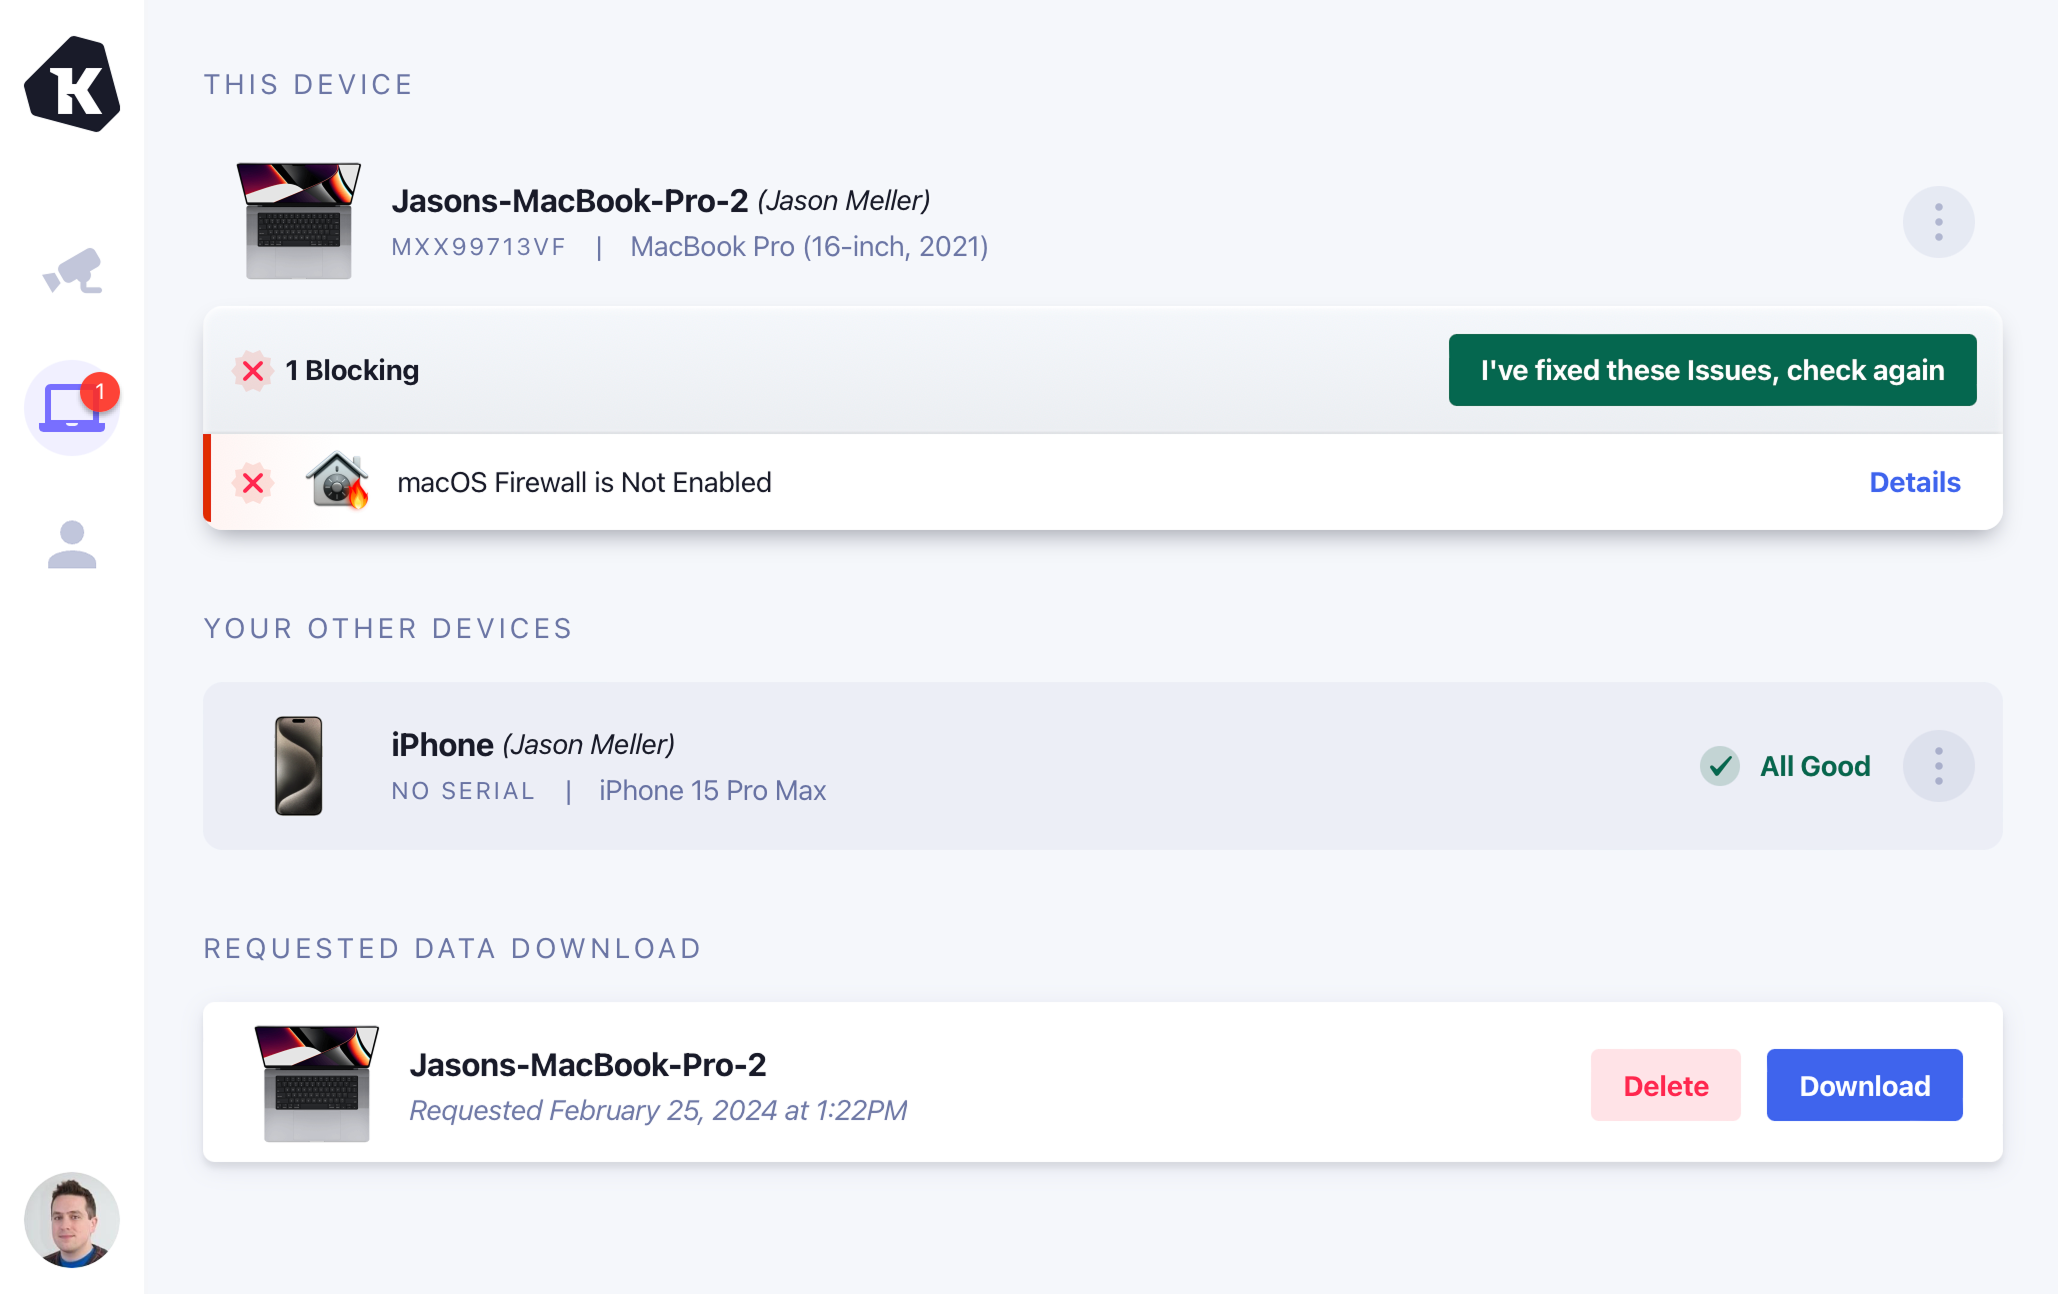Delete the requested data download

(1665, 1085)
